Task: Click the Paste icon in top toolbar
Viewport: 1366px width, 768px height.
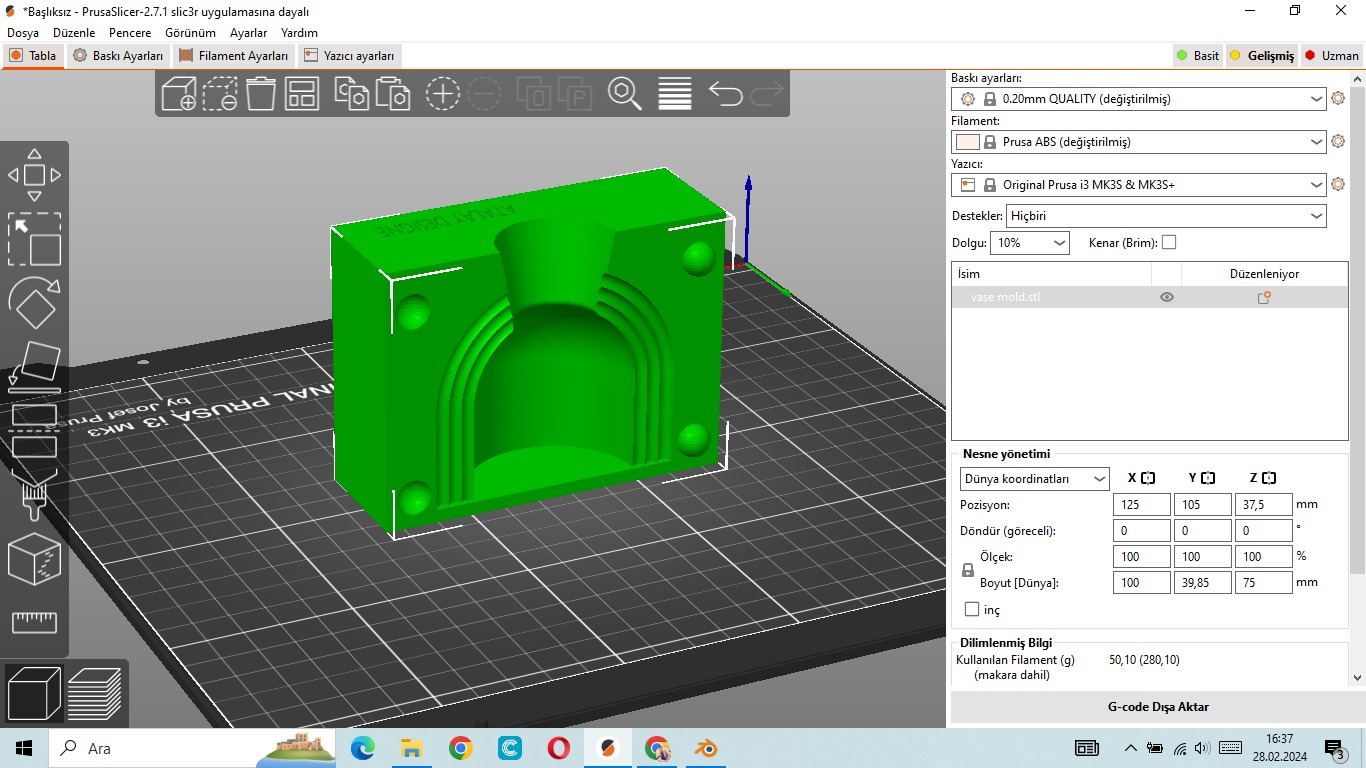Action: point(393,94)
